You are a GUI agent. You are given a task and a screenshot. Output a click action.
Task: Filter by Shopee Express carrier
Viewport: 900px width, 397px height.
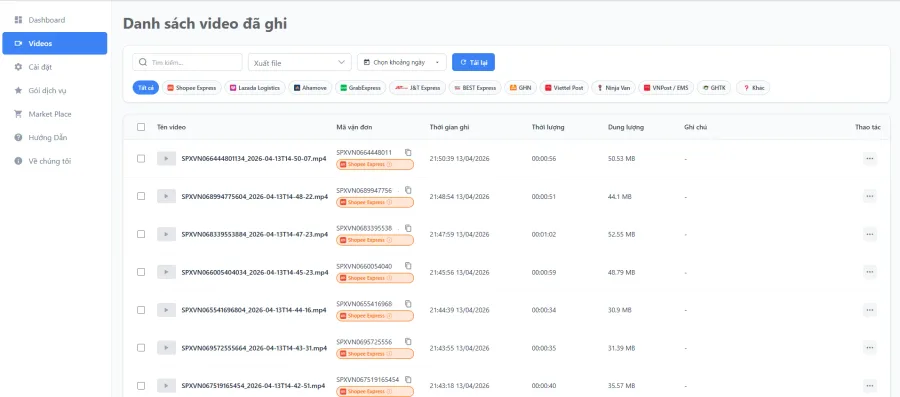192,88
